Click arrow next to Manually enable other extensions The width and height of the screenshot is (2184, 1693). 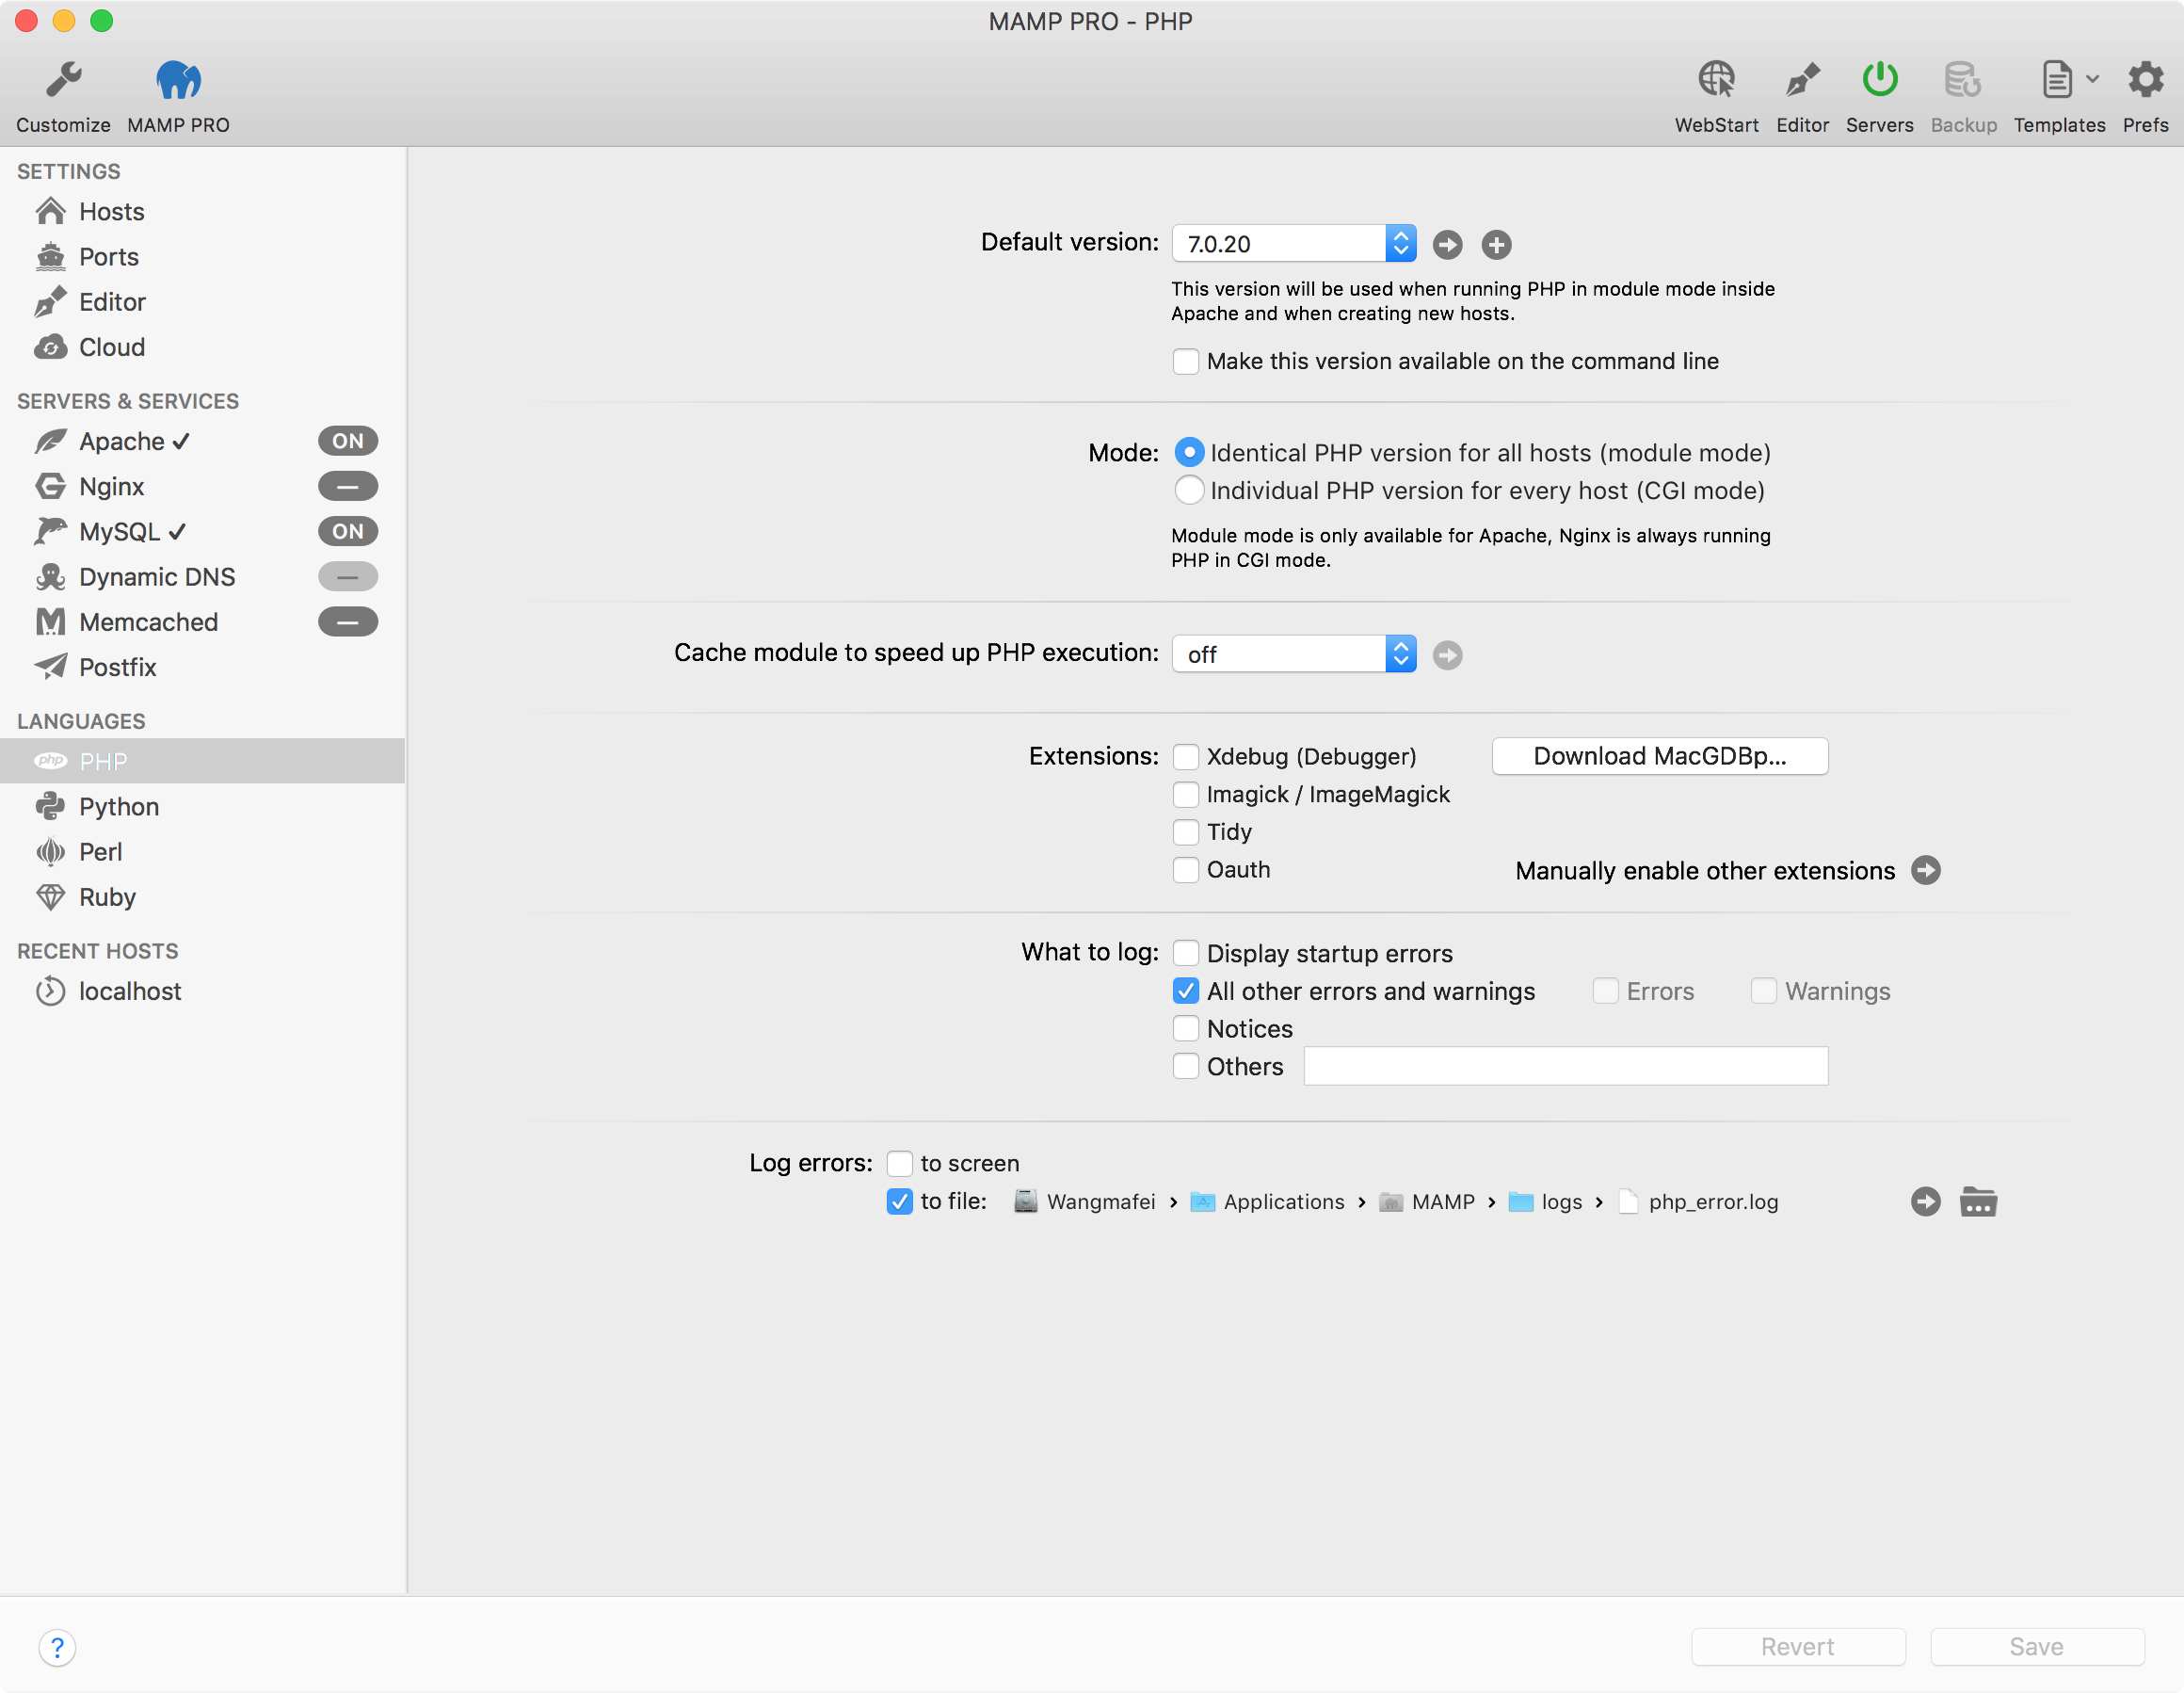click(1925, 870)
